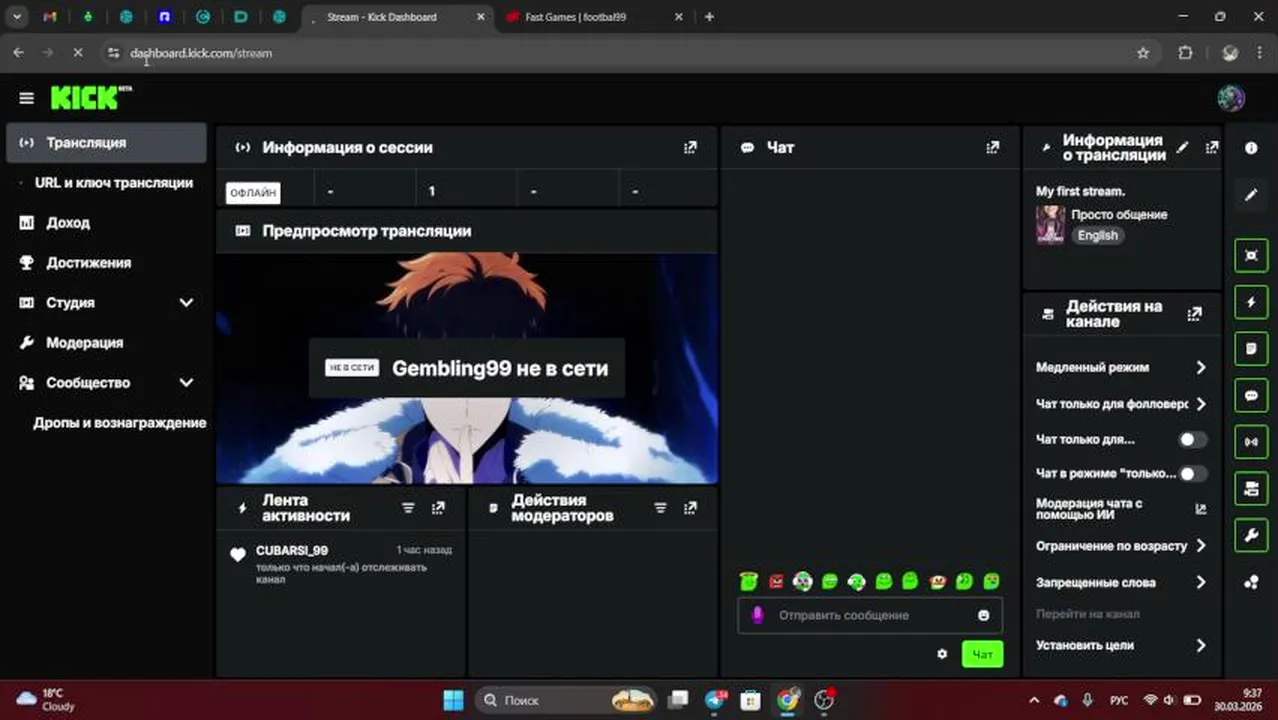The width and height of the screenshot is (1278, 720).
Task: Click the Просто общение category label
Action: pos(1119,214)
